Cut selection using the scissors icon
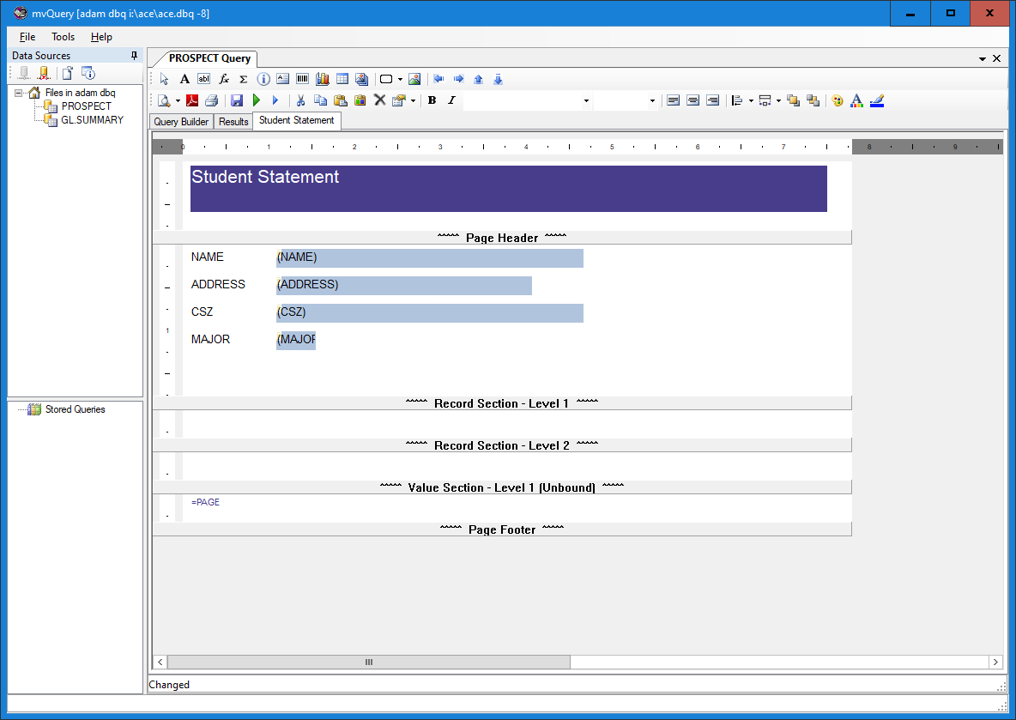The image size is (1016, 720). click(x=300, y=101)
